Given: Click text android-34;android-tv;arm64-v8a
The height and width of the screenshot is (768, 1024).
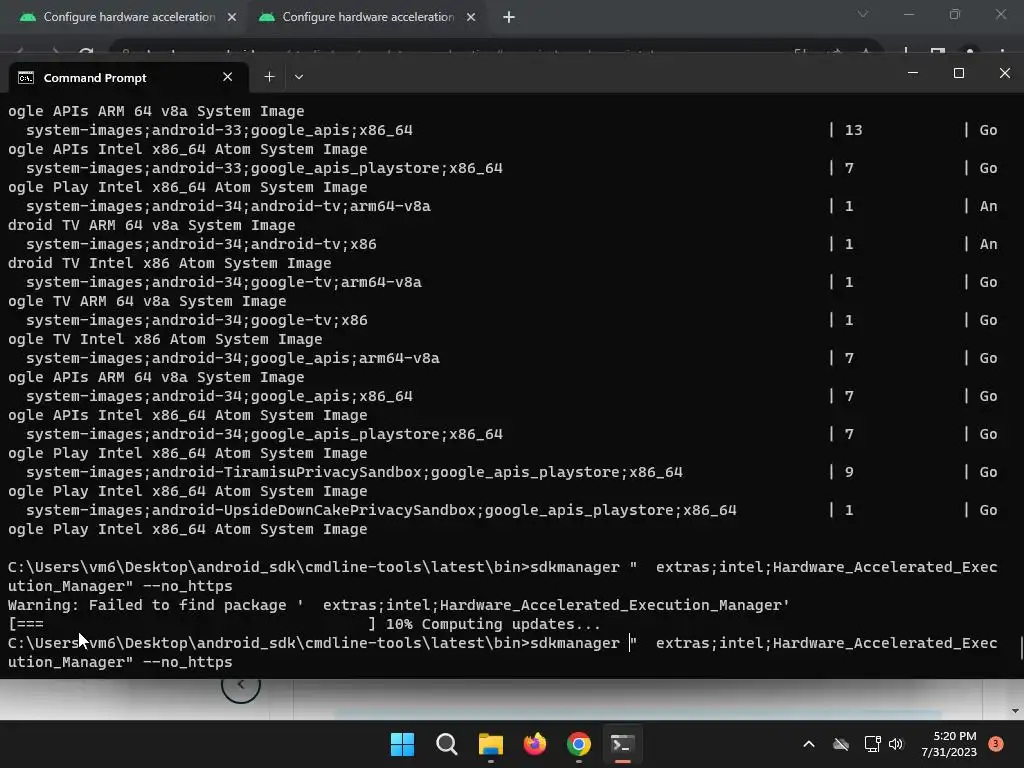Looking at the screenshot, I should [291, 206].
